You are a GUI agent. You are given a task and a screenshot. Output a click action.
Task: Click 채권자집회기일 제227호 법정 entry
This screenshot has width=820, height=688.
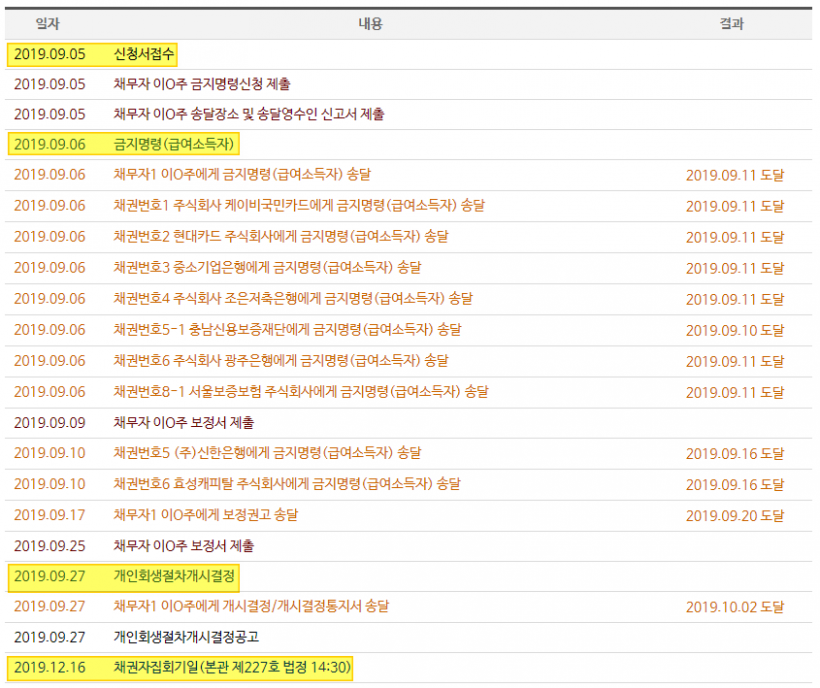click(x=232, y=668)
